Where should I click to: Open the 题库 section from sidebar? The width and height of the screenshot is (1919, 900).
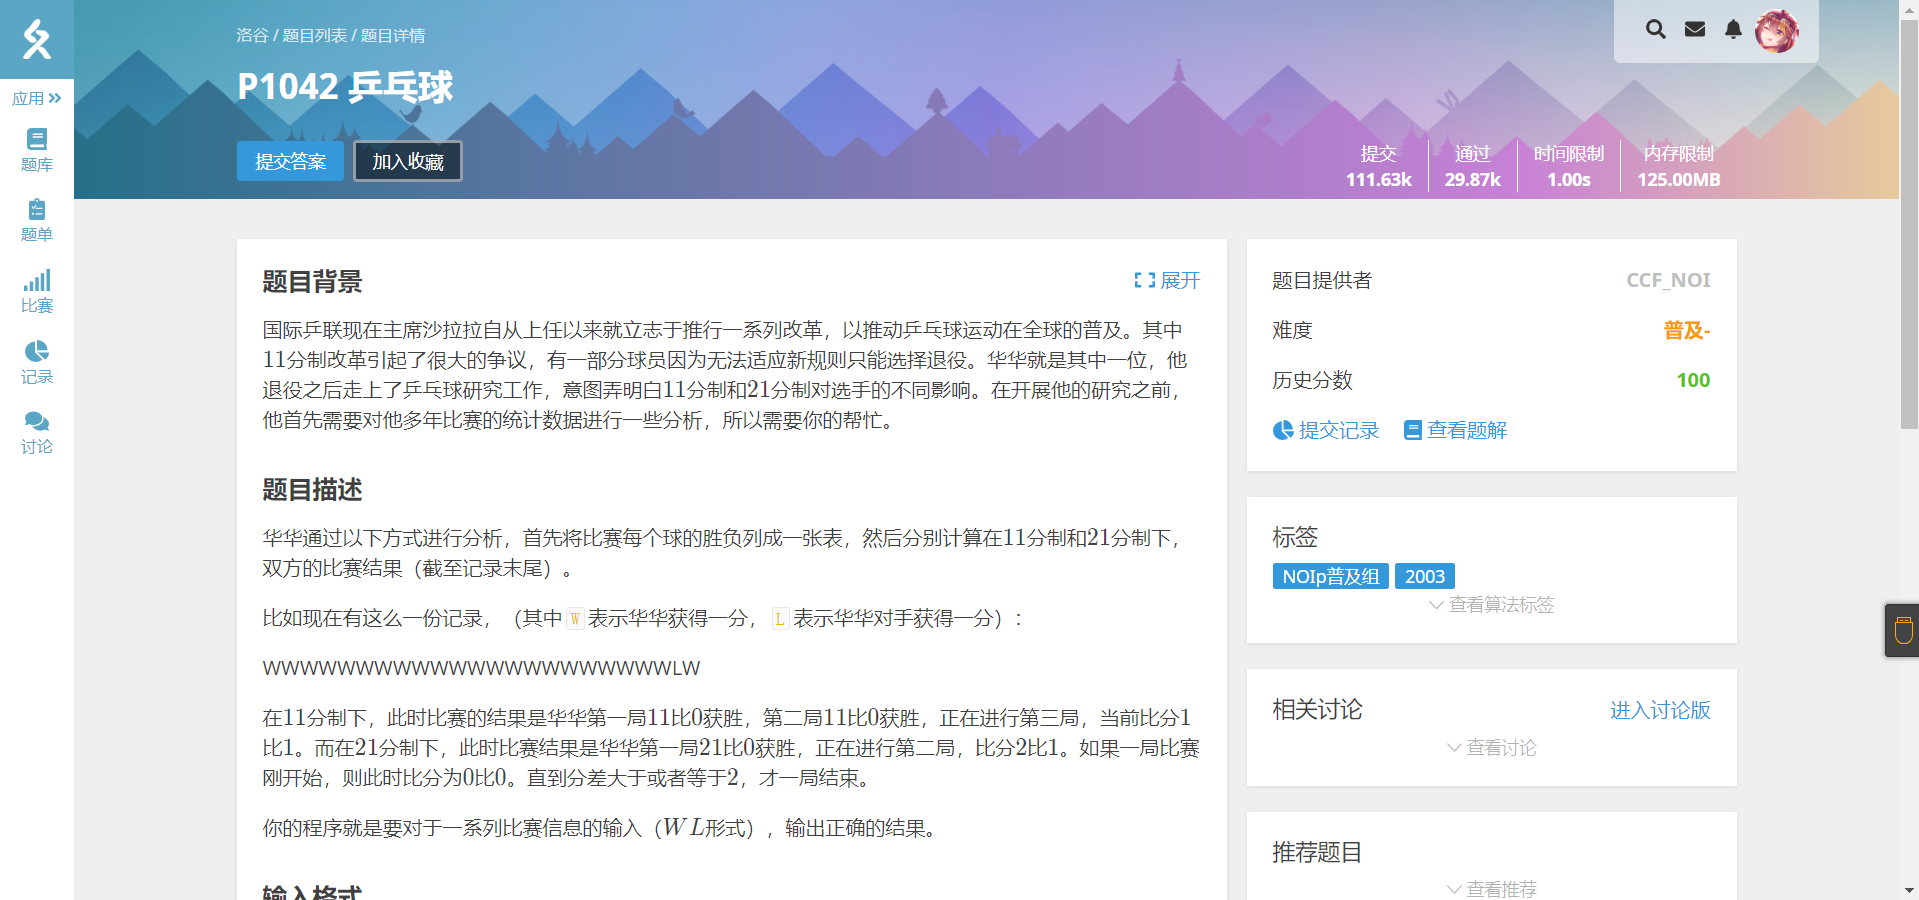(36, 150)
